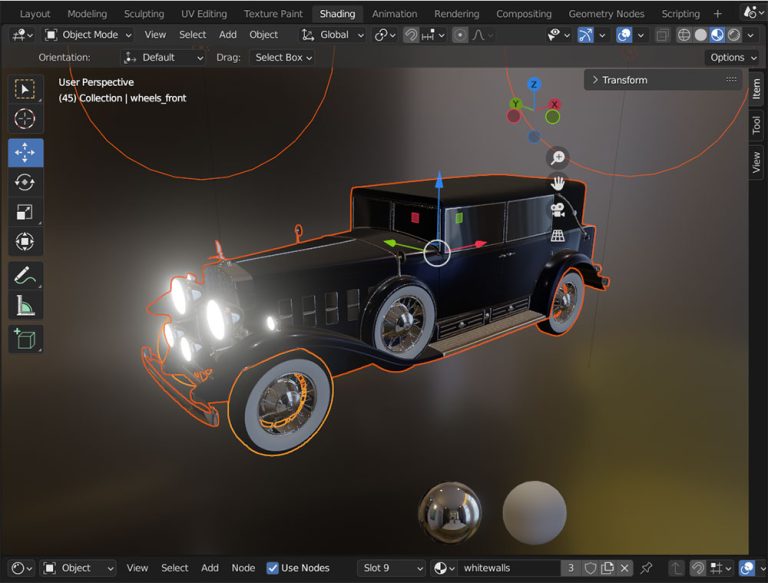This screenshot has width=768, height=583.
Task: Enable the Use Nodes checkbox
Action: coord(273,568)
